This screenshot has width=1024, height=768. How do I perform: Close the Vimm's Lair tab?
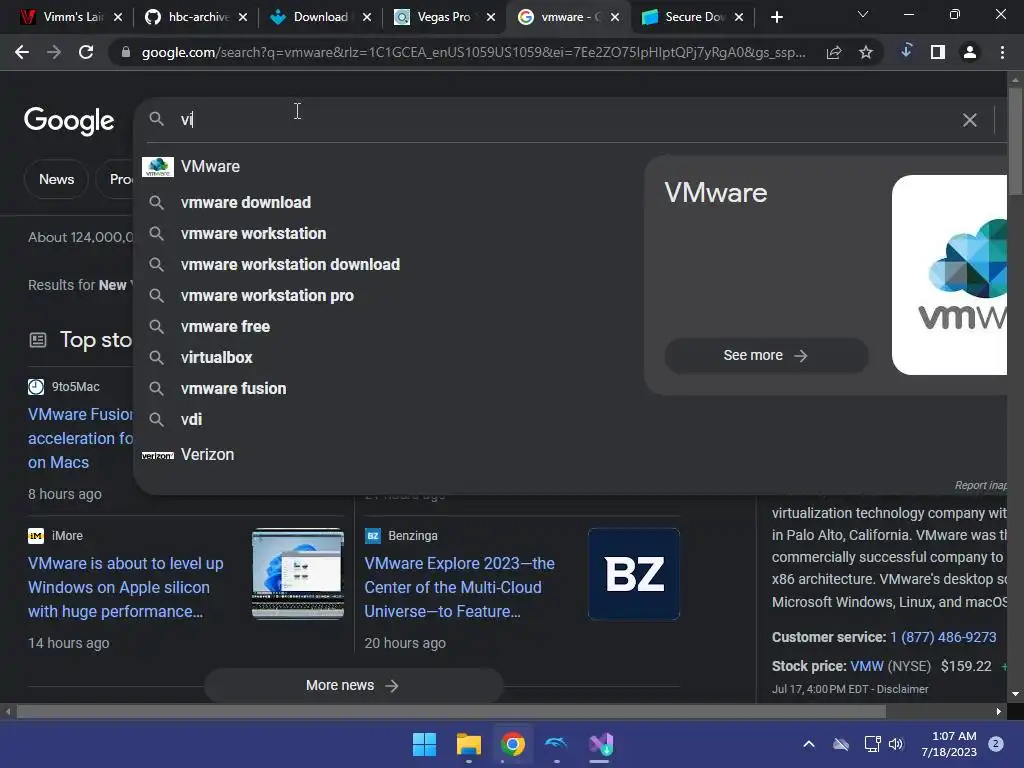(118, 17)
